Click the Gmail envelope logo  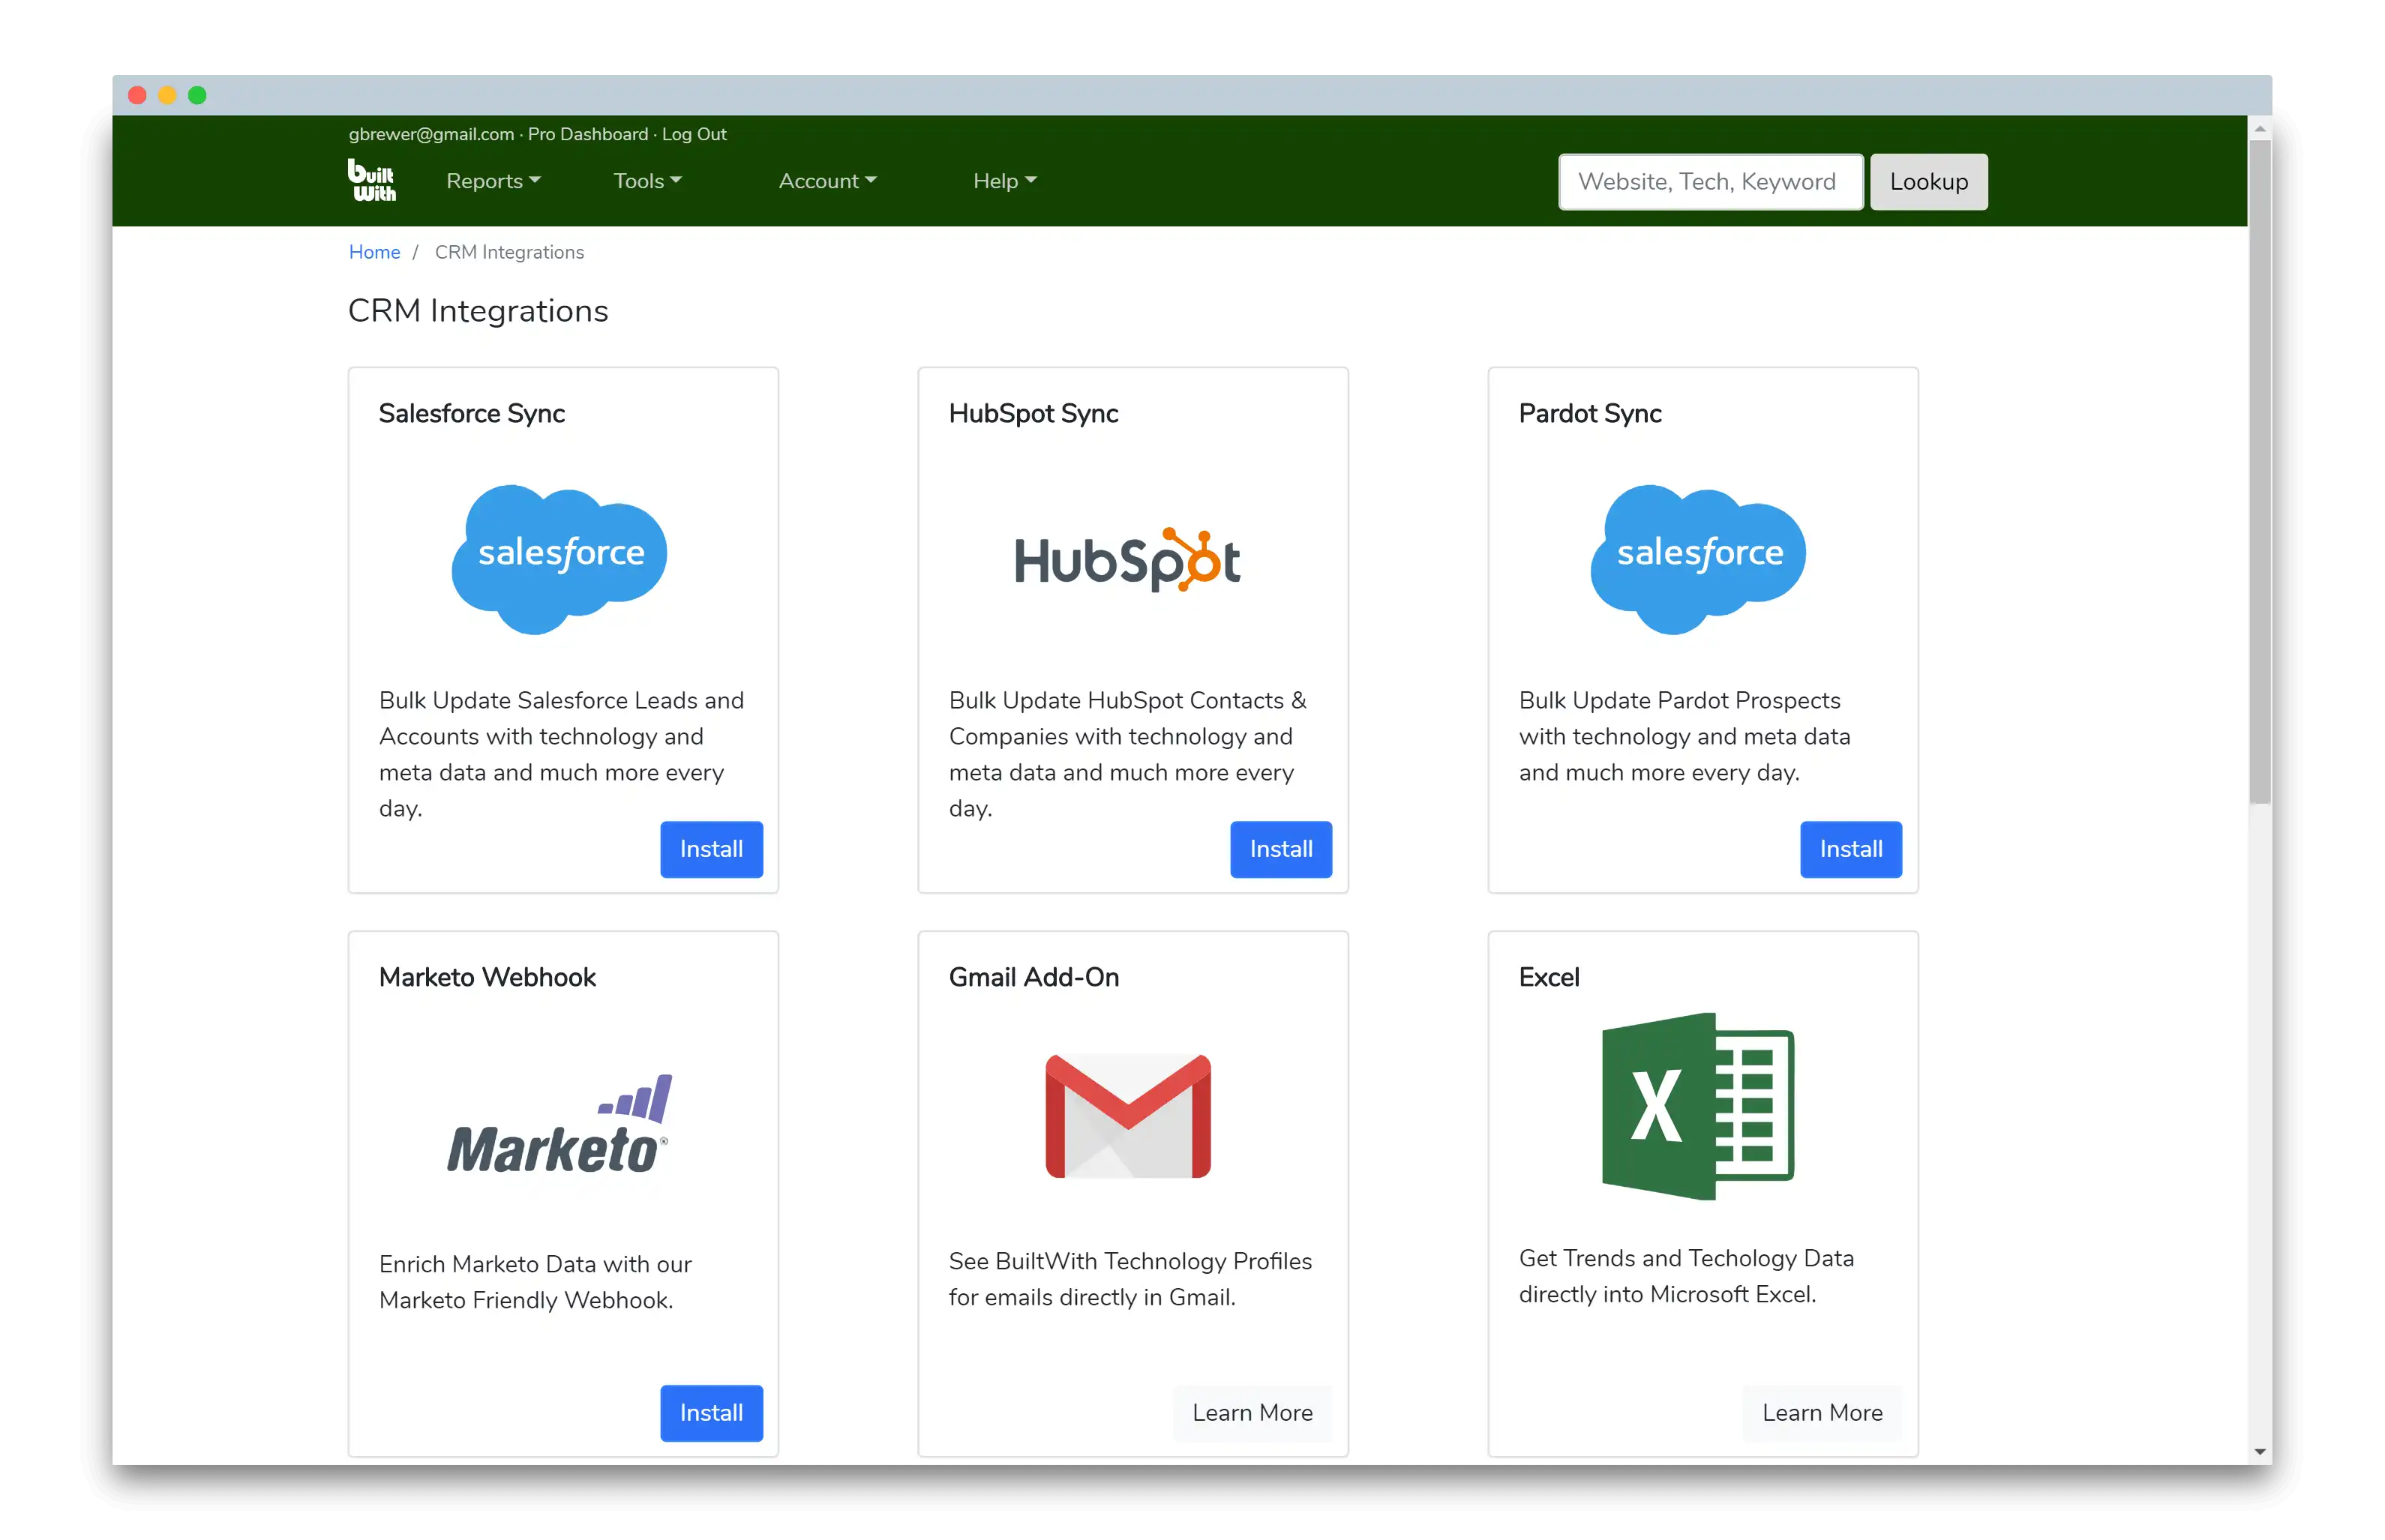point(1128,1116)
